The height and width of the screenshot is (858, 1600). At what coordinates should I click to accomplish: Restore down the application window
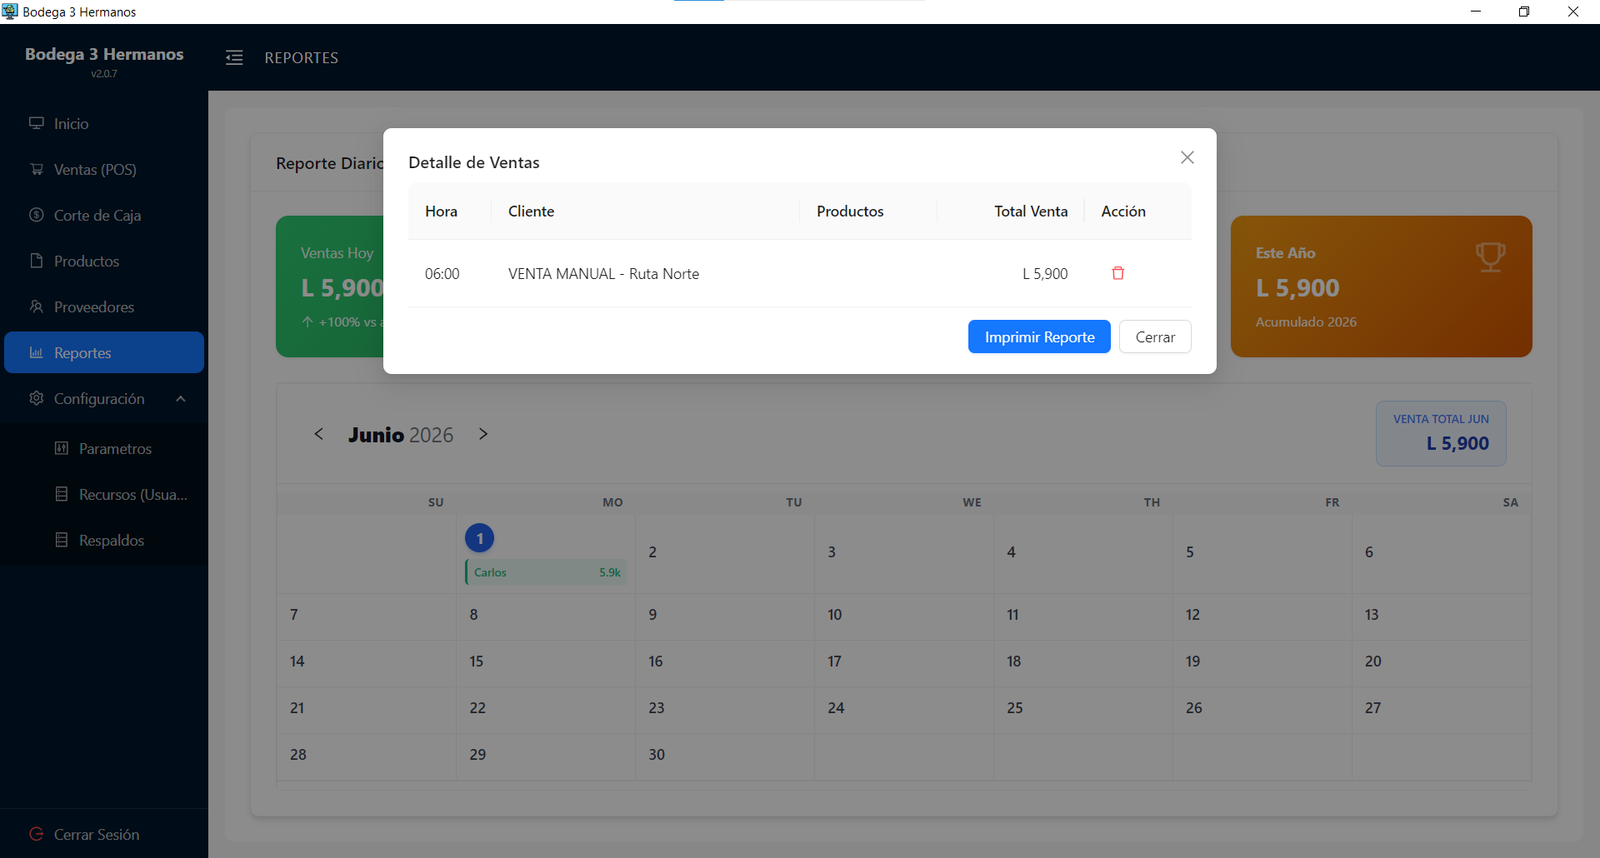(x=1524, y=12)
